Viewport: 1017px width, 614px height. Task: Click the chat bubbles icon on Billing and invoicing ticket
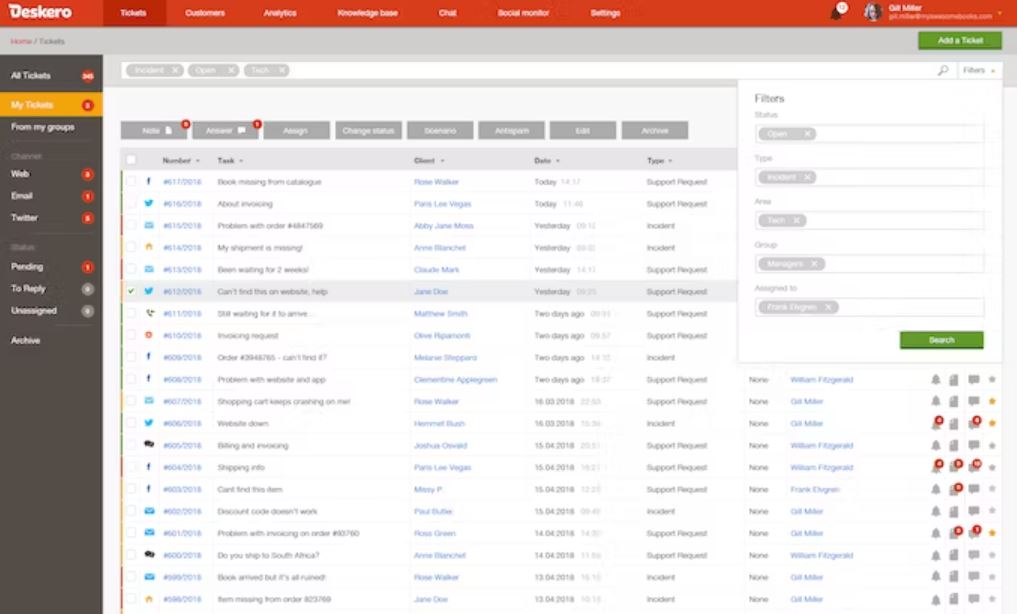(149, 445)
